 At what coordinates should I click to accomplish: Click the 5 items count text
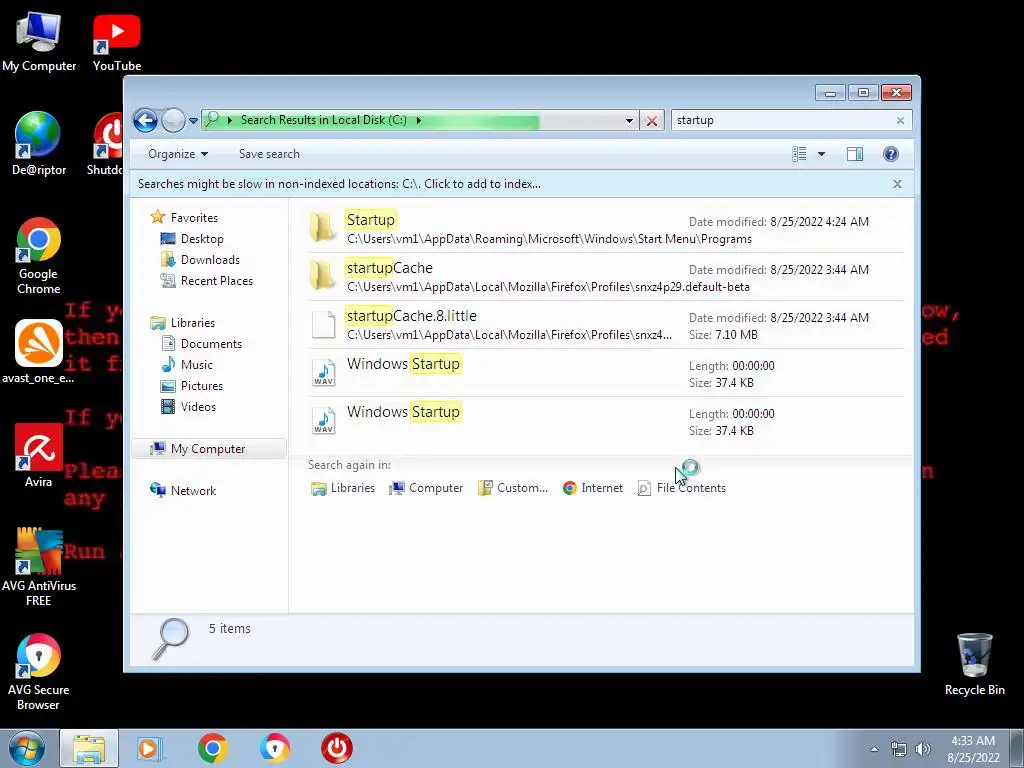click(x=229, y=628)
